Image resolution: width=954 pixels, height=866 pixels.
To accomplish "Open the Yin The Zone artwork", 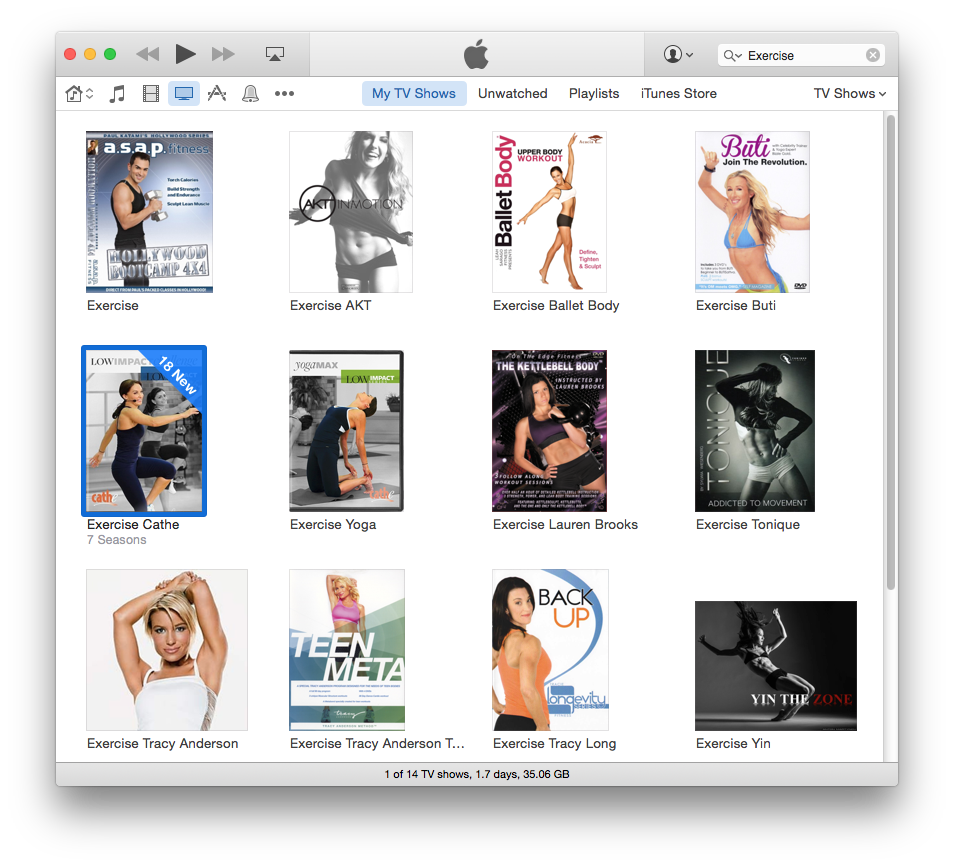I will pos(776,666).
